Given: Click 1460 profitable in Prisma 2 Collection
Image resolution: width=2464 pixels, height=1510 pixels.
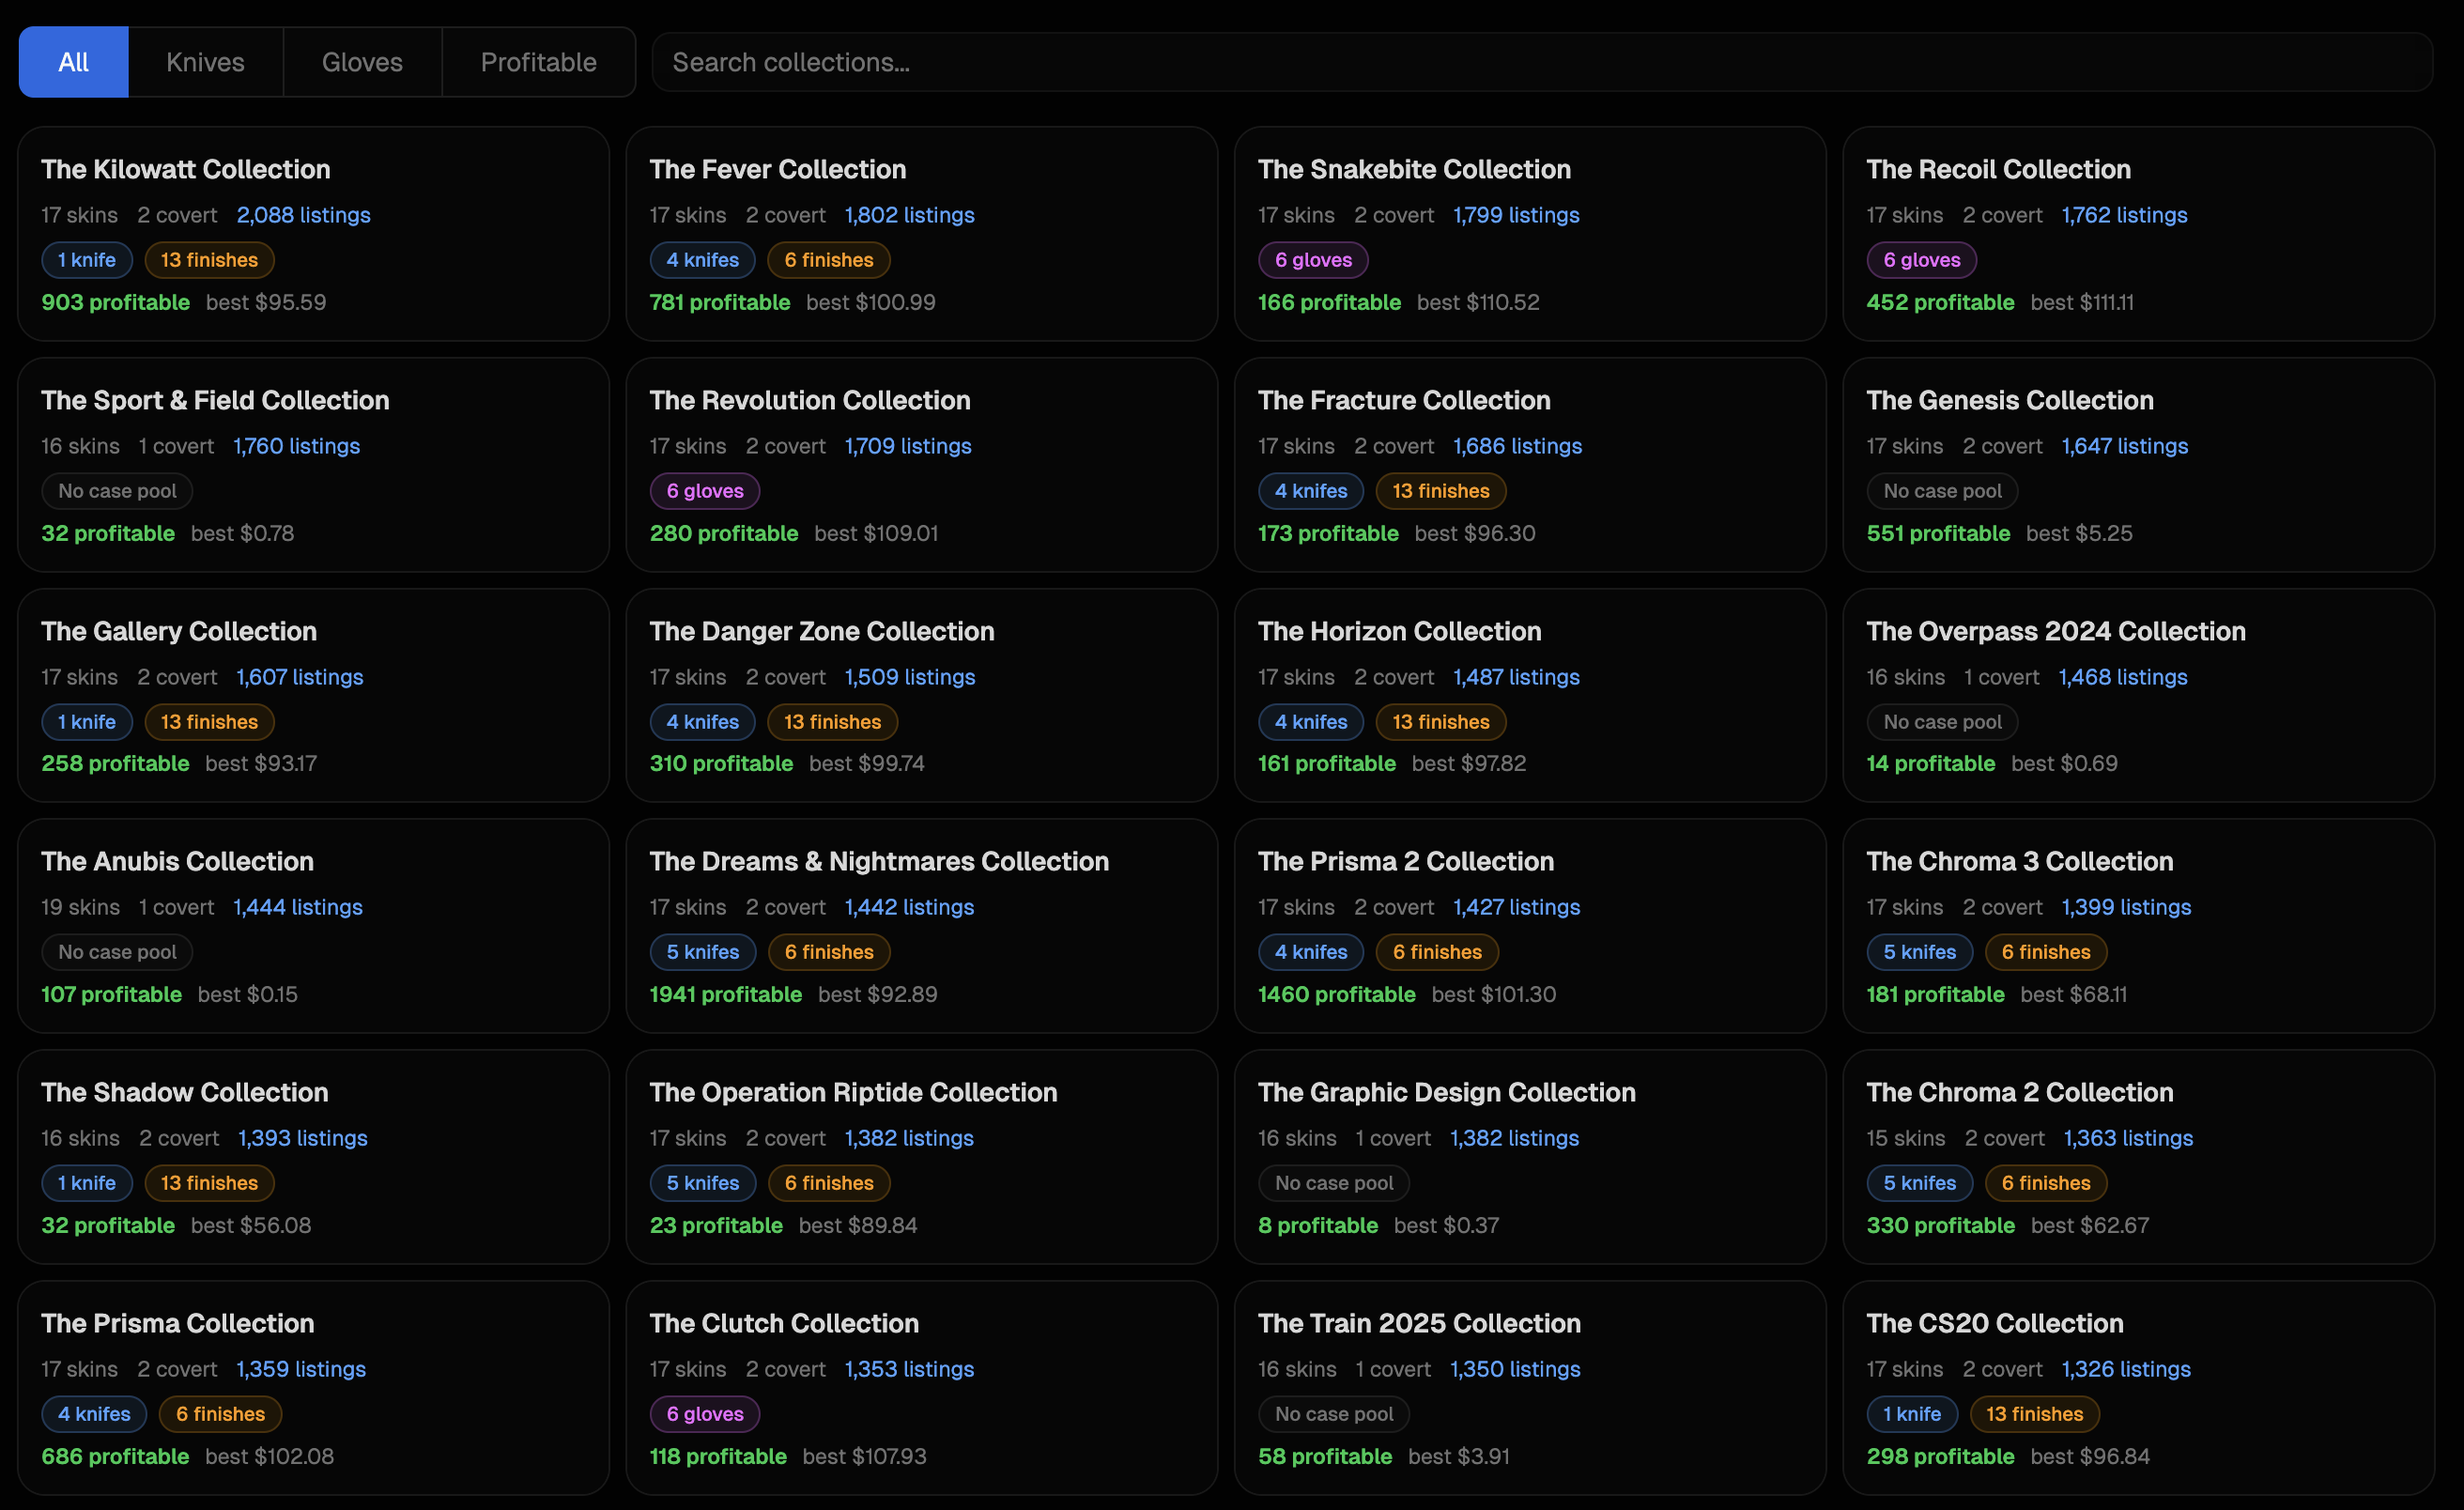Looking at the screenshot, I should point(1336,994).
